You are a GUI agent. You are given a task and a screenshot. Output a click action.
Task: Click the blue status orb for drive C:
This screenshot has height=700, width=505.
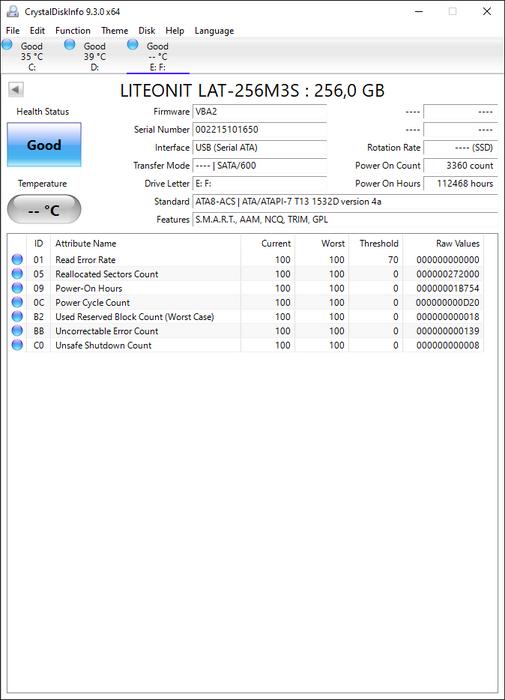pos(7,44)
